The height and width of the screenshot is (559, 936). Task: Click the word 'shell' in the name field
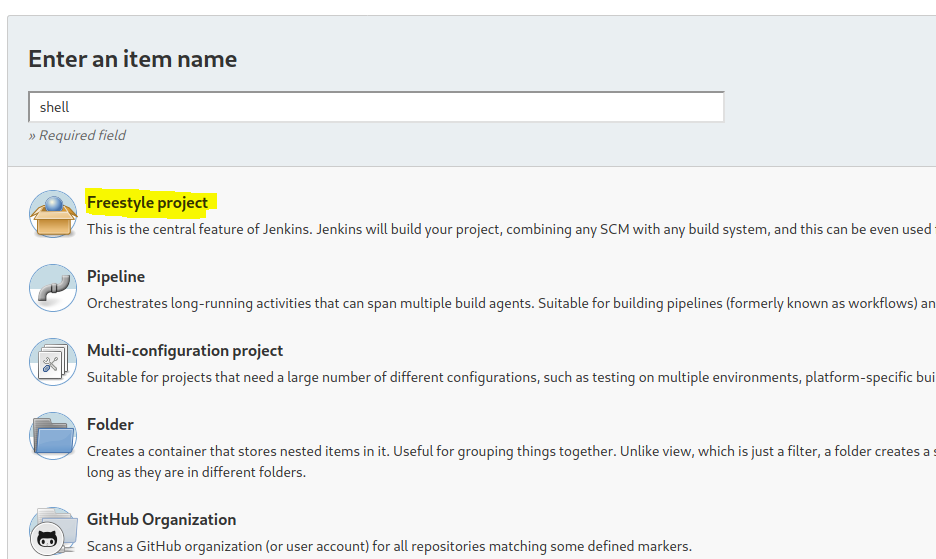54,107
